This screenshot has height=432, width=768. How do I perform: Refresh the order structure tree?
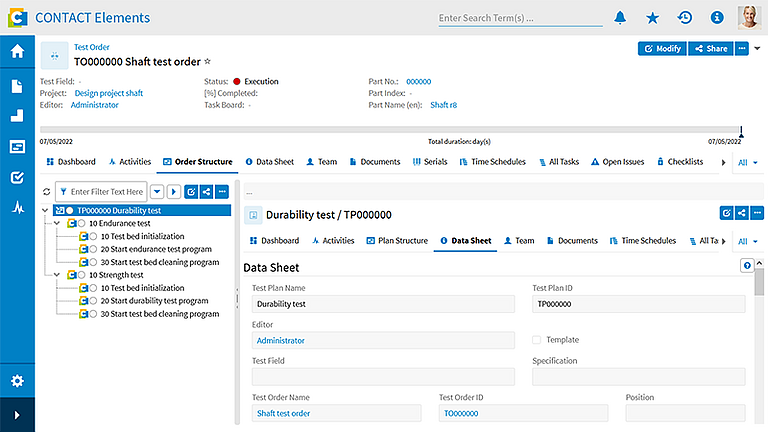(x=47, y=192)
